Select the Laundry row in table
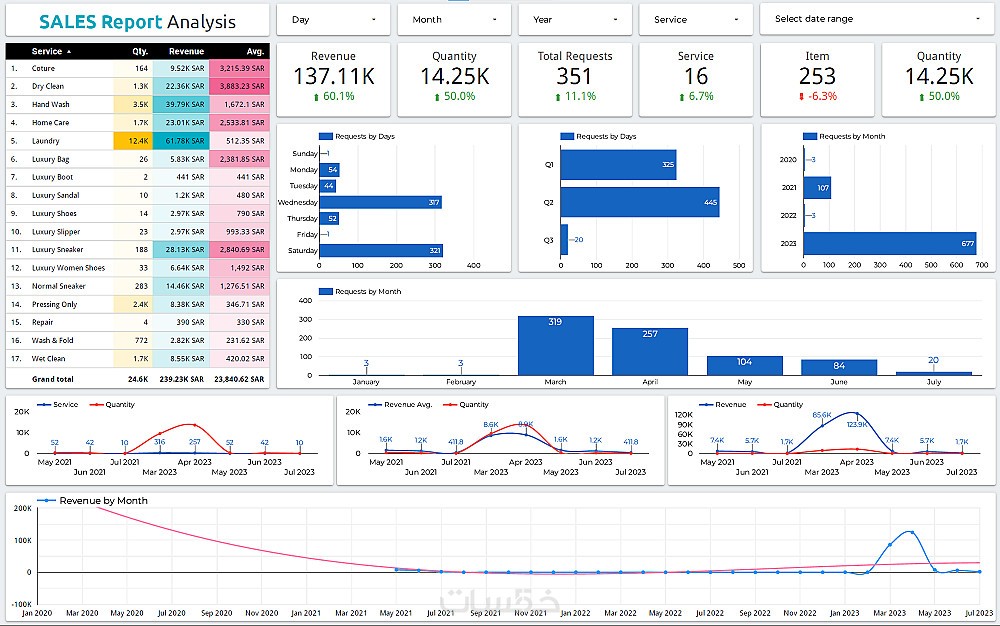Screen dimensions: 1000x626 pos(138,140)
